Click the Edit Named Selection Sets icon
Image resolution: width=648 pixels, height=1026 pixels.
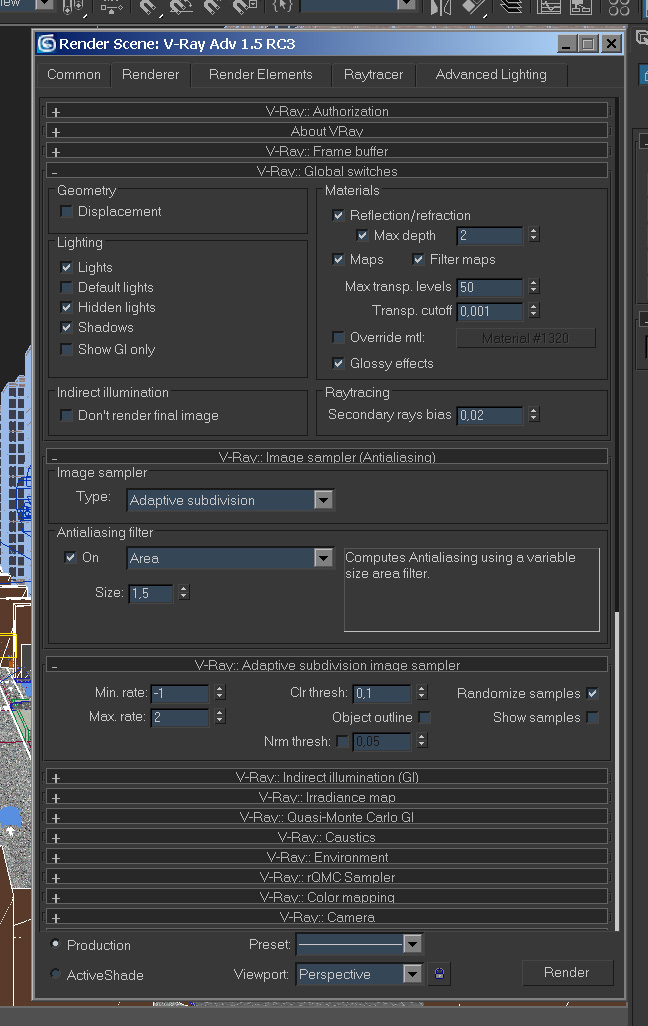pyautogui.click(x=282, y=7)
